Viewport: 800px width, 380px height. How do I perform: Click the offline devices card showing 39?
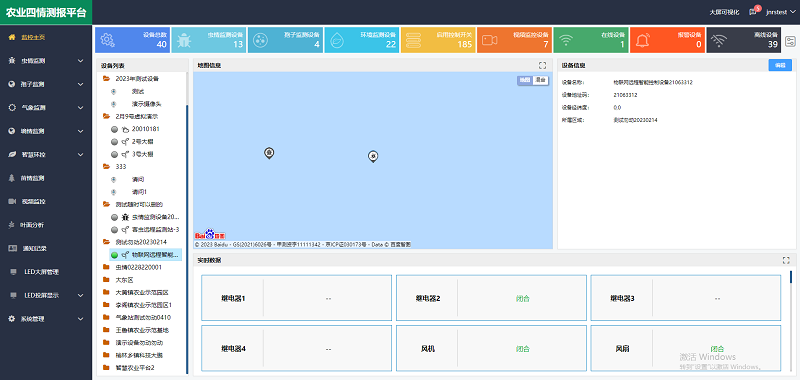point(743,40)
